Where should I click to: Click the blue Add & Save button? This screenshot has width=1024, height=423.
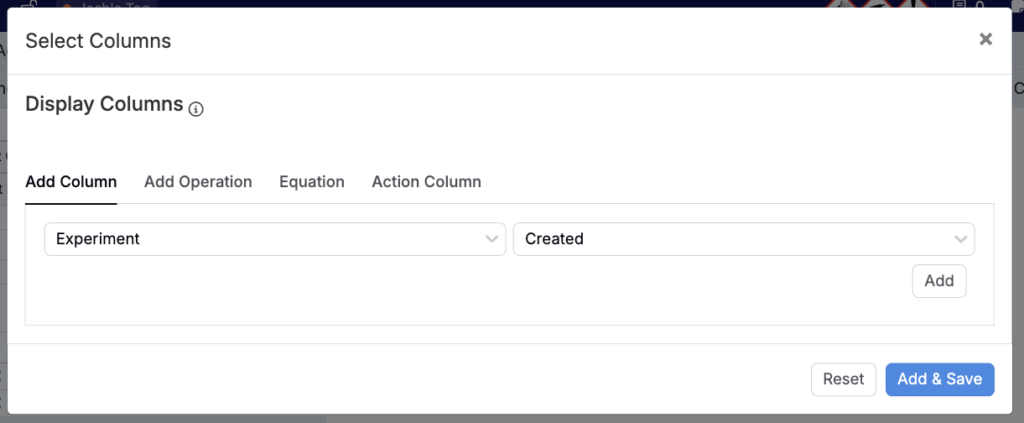pyautogui.click(x=939, y=379)
